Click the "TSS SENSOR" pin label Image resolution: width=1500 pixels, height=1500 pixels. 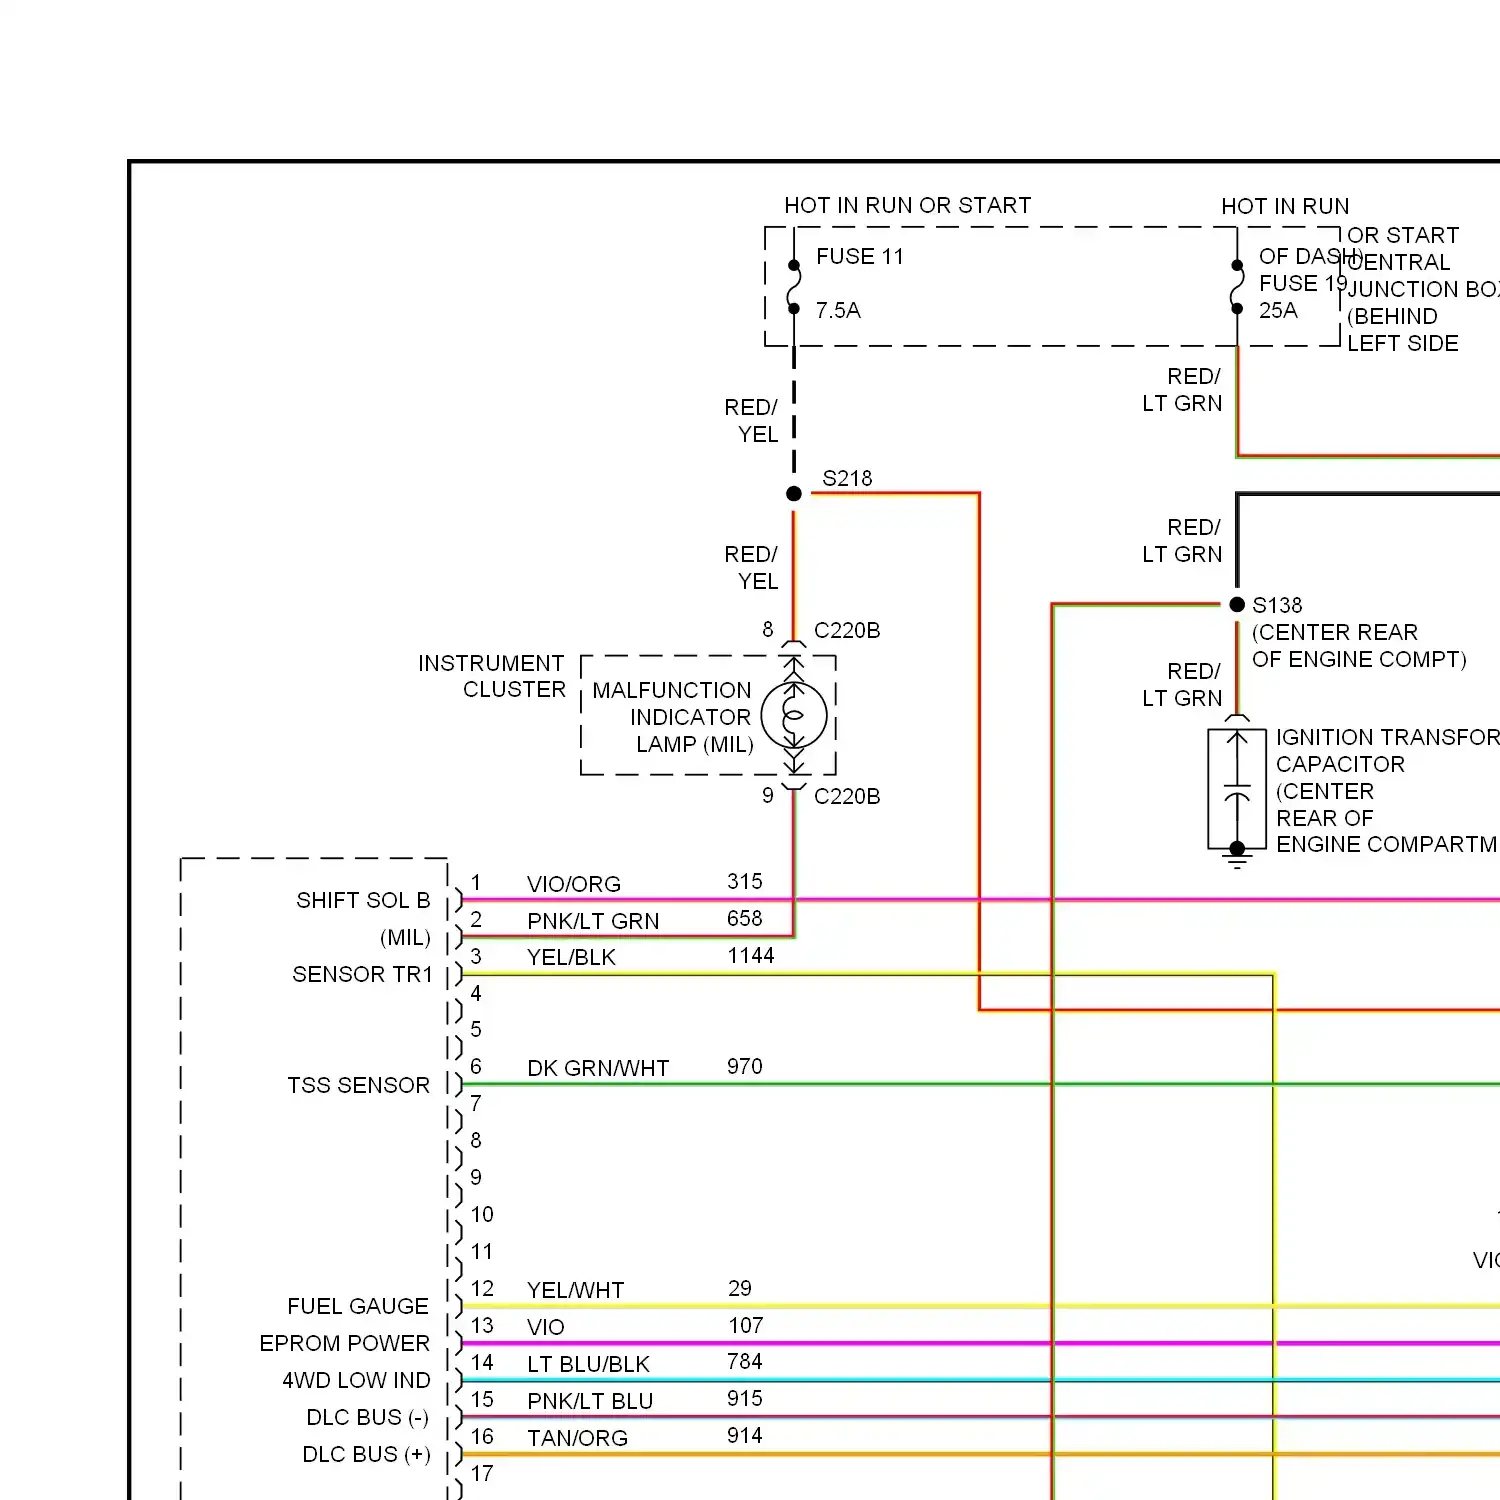coord(358,1085)
